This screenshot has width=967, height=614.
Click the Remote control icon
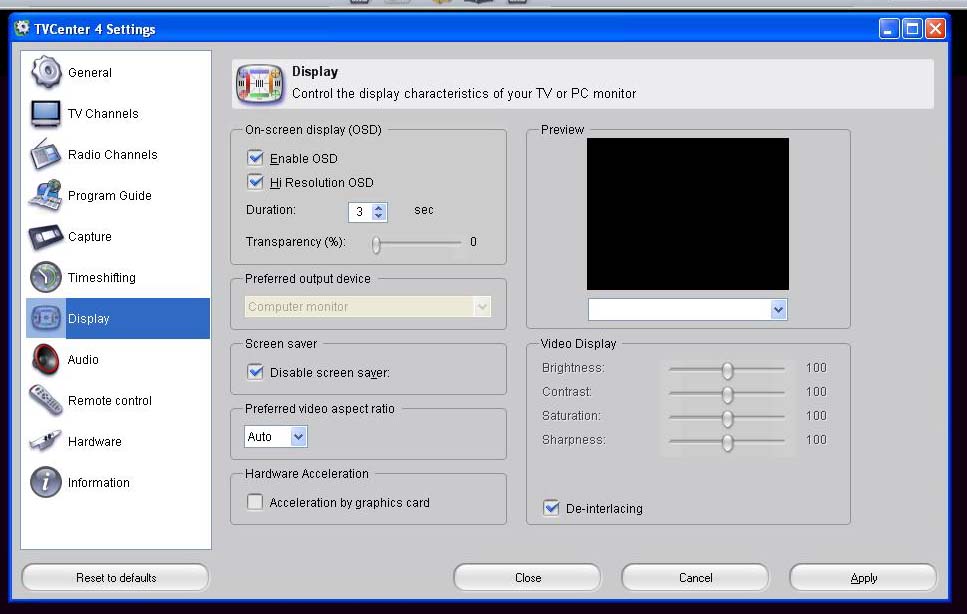[46, 401]
